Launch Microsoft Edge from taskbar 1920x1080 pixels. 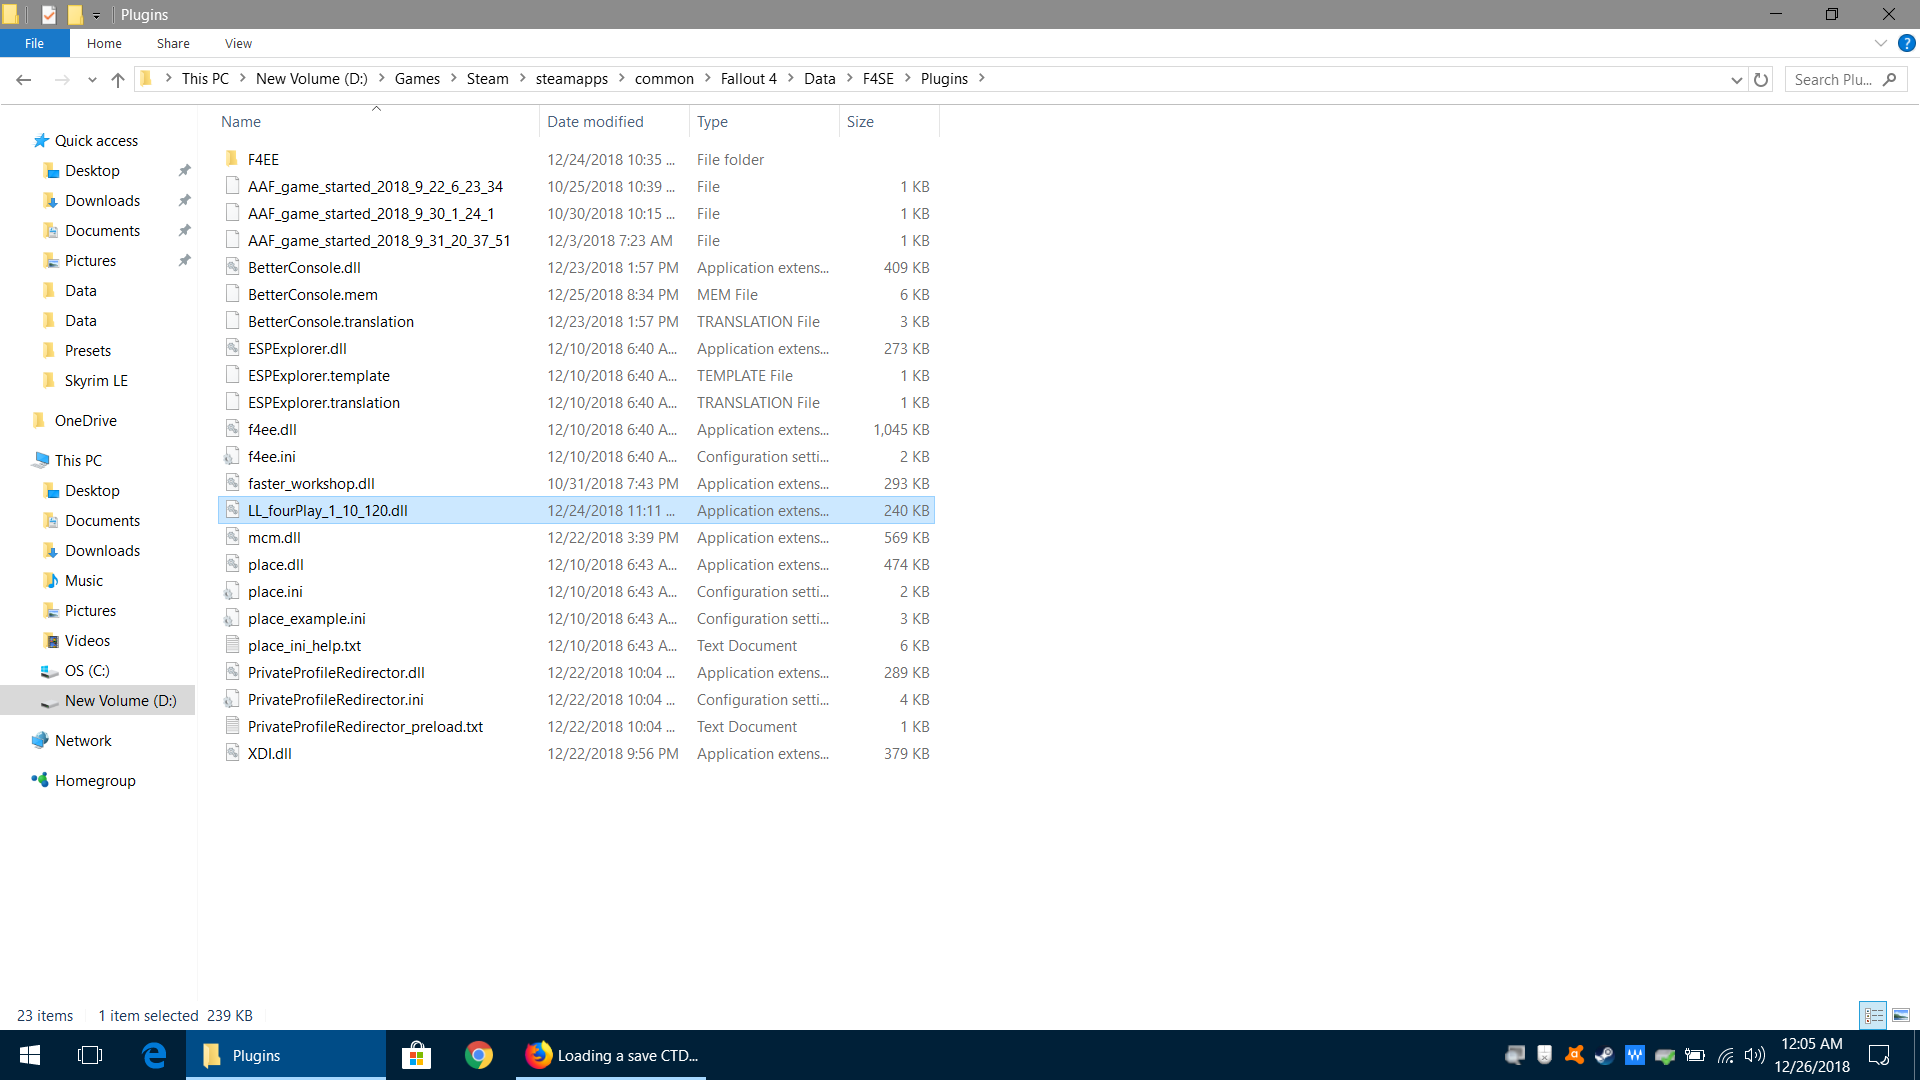(x=154, y=1055)
